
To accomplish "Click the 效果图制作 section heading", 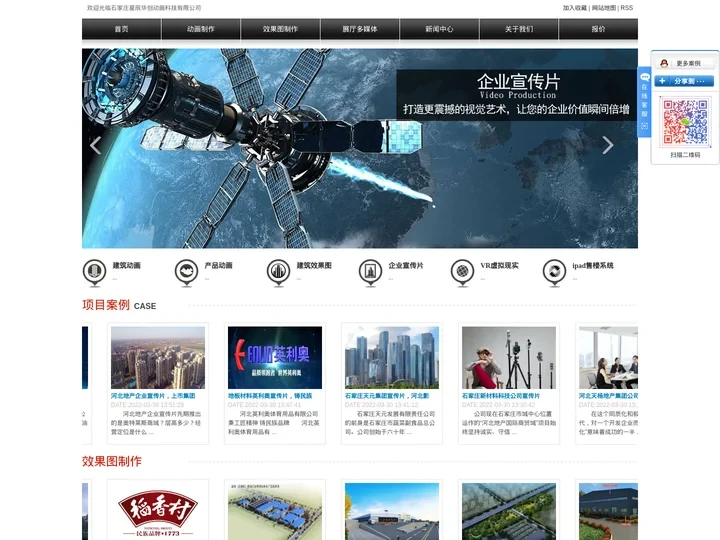I will pyautogui.click(x=112, y=461).
